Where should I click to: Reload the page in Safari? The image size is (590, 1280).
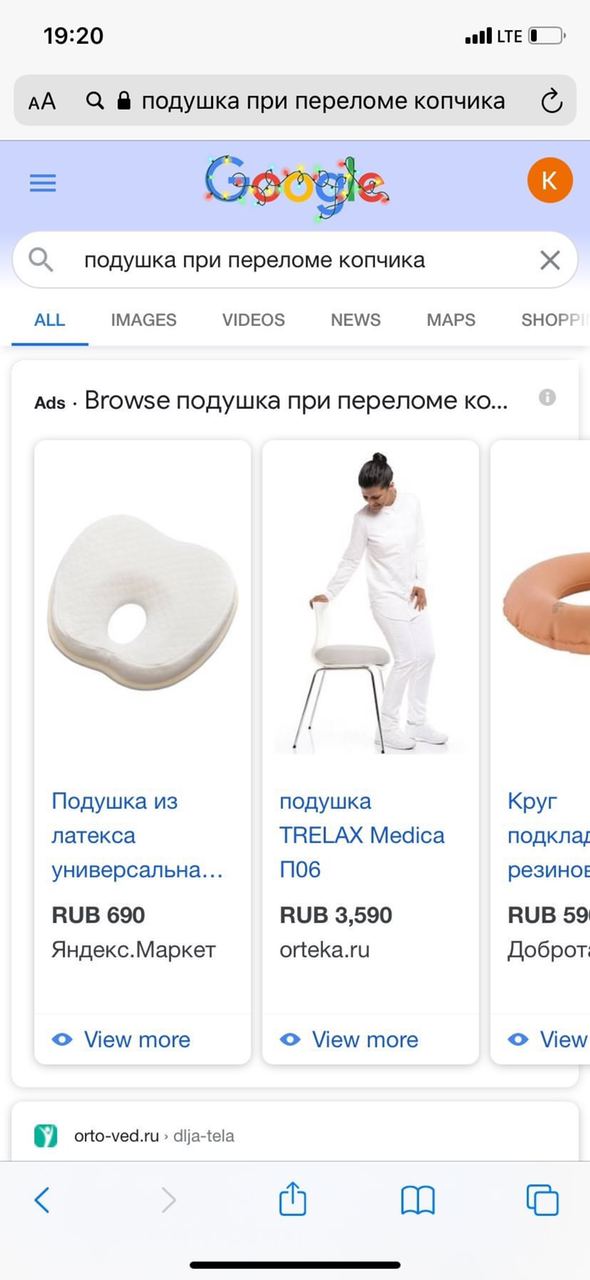tap(551, 101)
